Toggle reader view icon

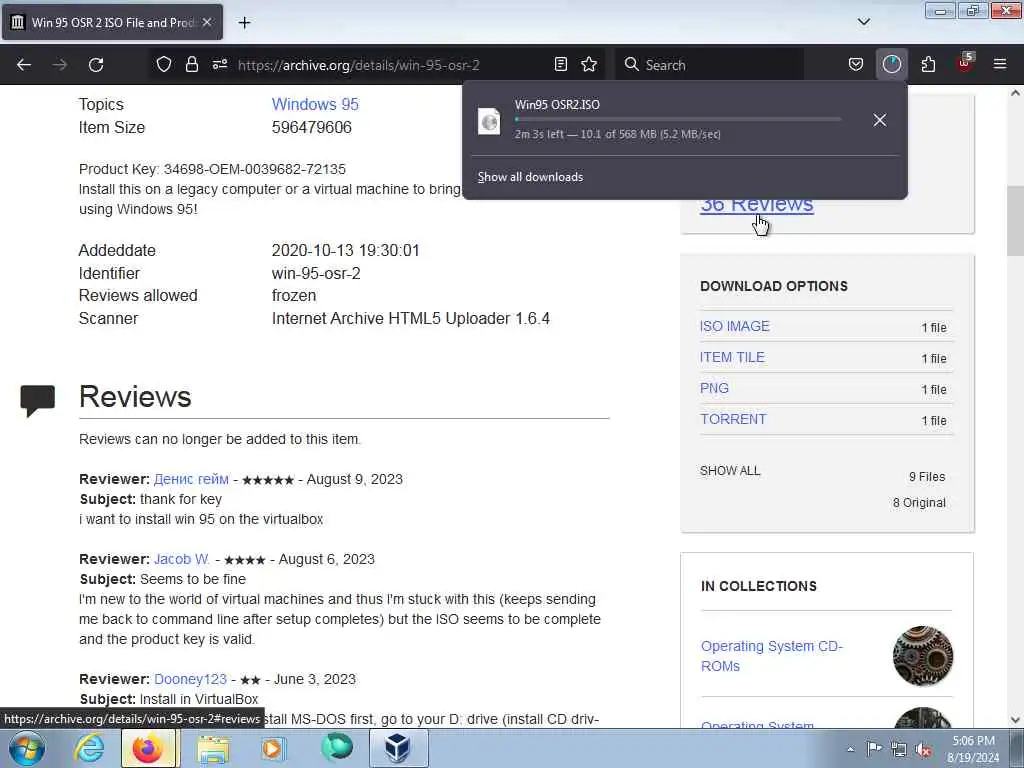pos(561,65)
